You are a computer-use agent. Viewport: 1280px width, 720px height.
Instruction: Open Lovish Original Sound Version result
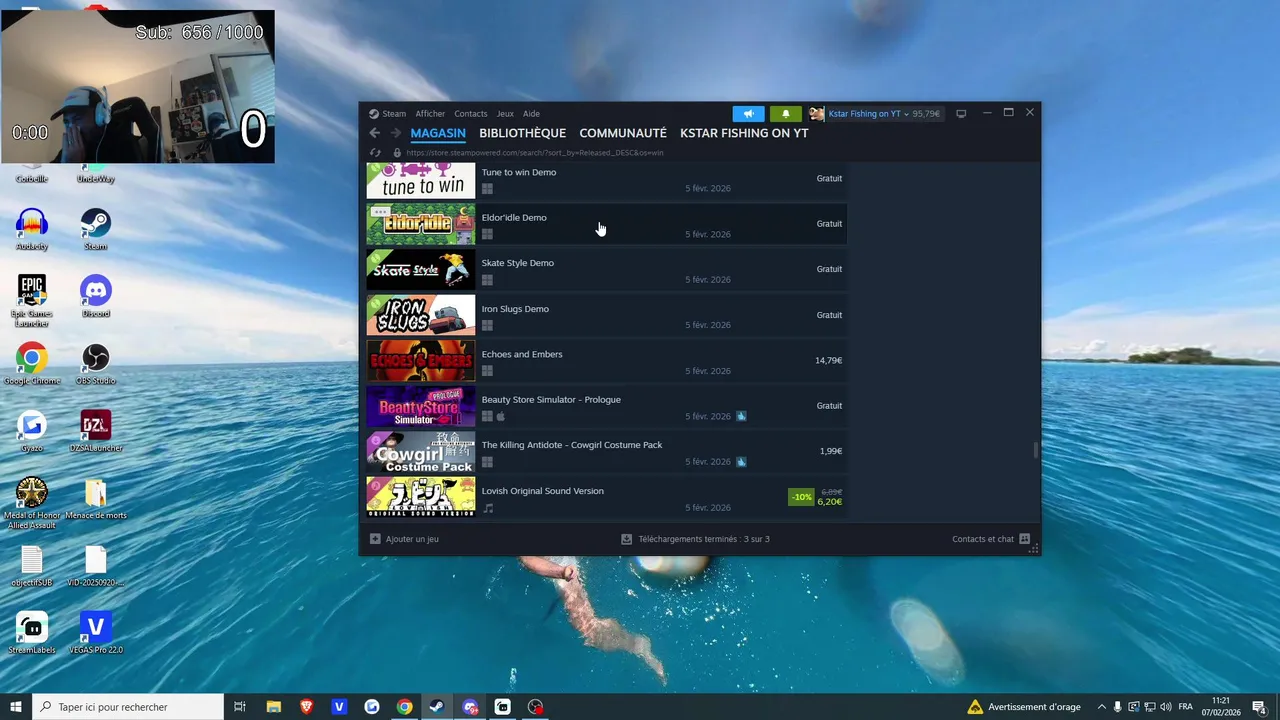tap(606, 498)
